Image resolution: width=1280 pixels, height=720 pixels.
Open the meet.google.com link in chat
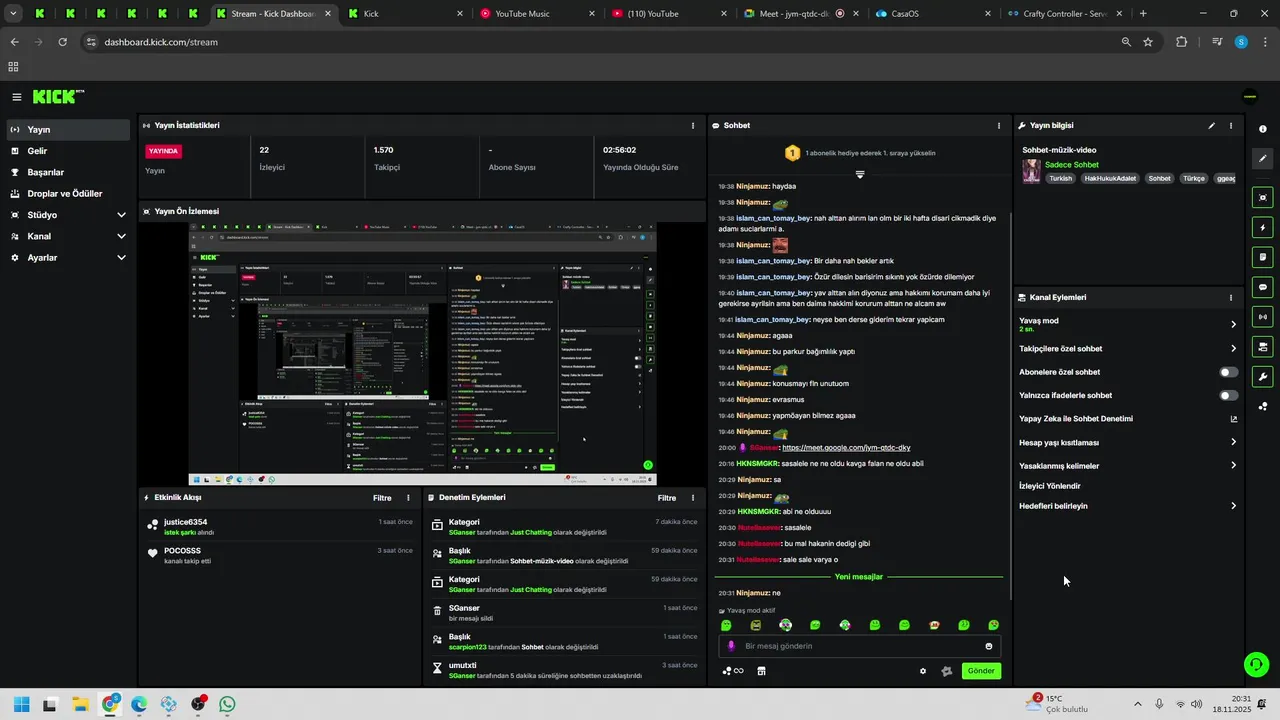click(x=846, y=448)
